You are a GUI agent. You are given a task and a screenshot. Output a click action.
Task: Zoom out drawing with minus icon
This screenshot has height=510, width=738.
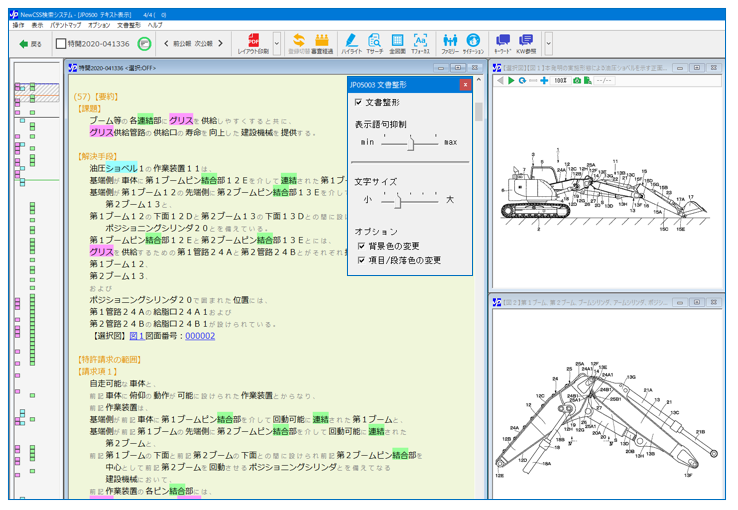533,81
